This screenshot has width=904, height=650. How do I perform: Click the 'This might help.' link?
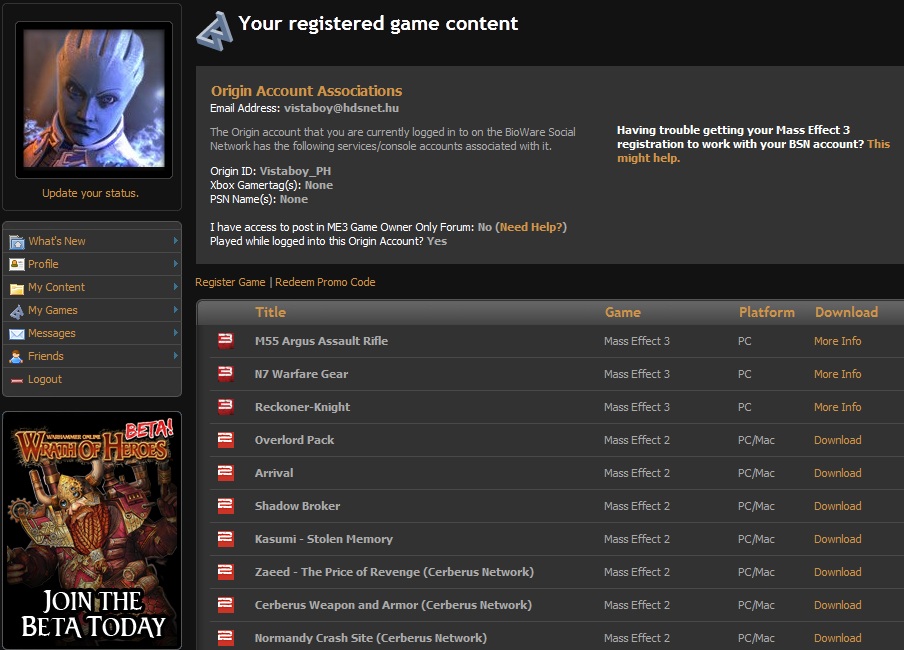pyautogui.click(x=754, y=151)
